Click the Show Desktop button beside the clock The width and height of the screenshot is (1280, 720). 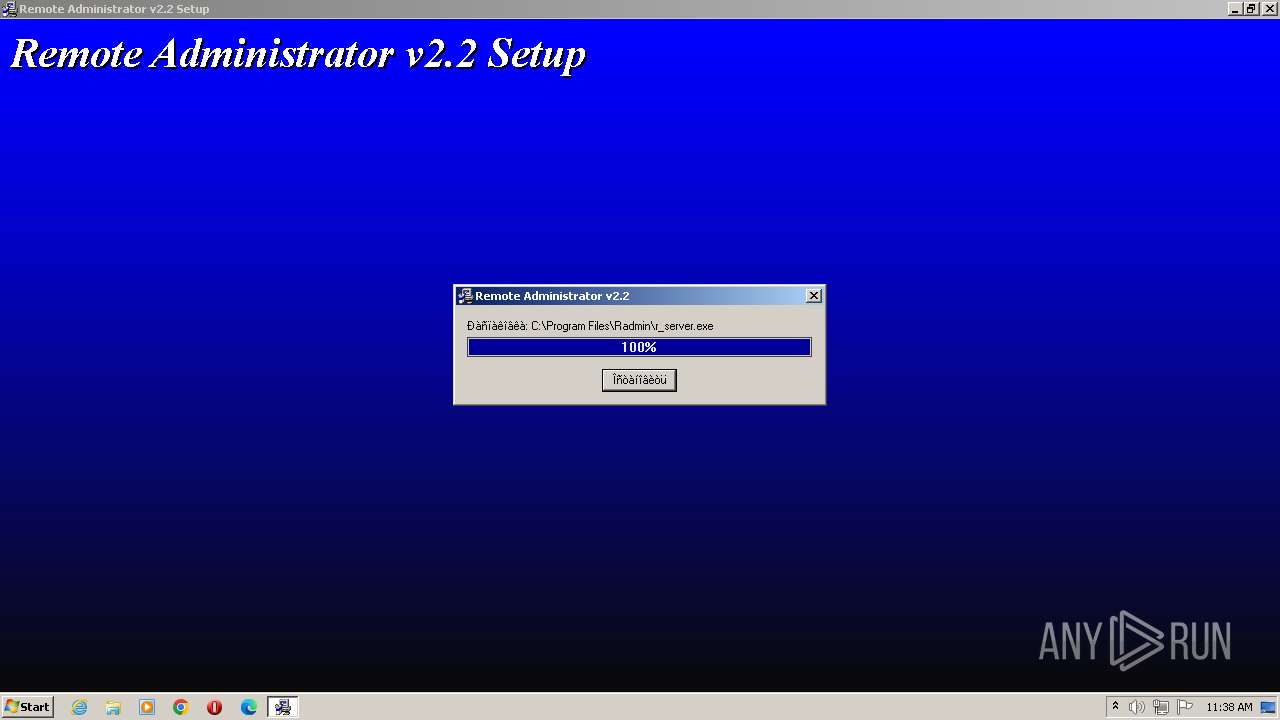click(x=1269, y=707)
